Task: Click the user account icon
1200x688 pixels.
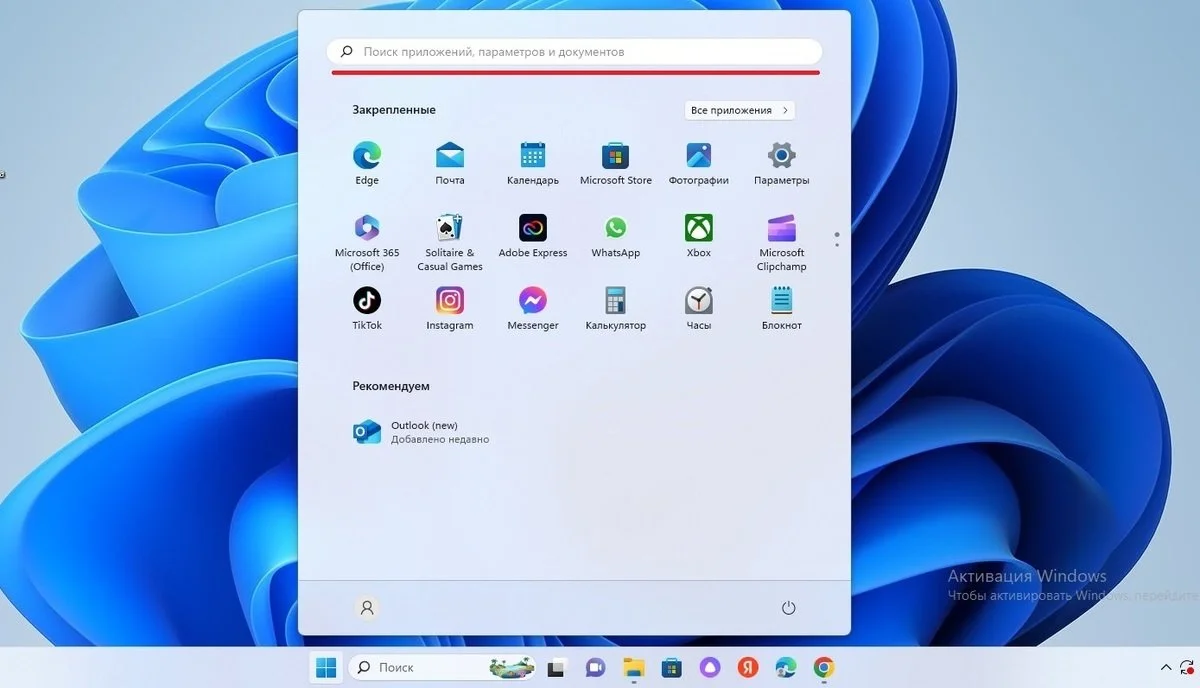Action: (x=367, y=607)
